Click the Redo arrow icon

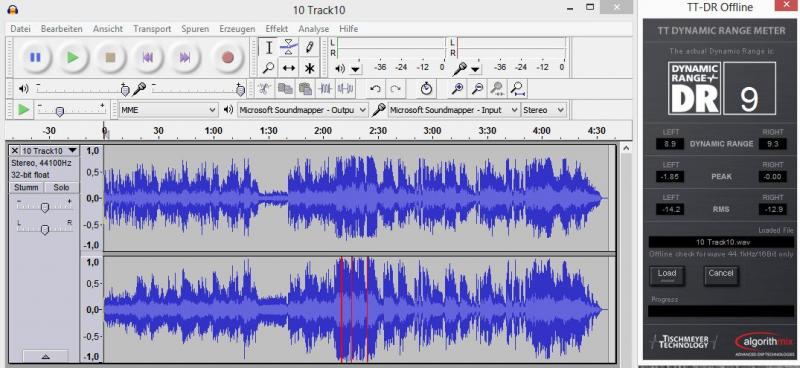(x=395, y=89)
